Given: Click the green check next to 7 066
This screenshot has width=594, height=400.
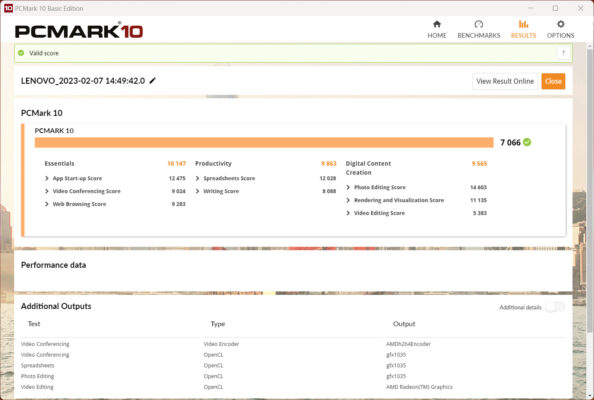Looking at the screenshot, I should click(x=527, y=142).
